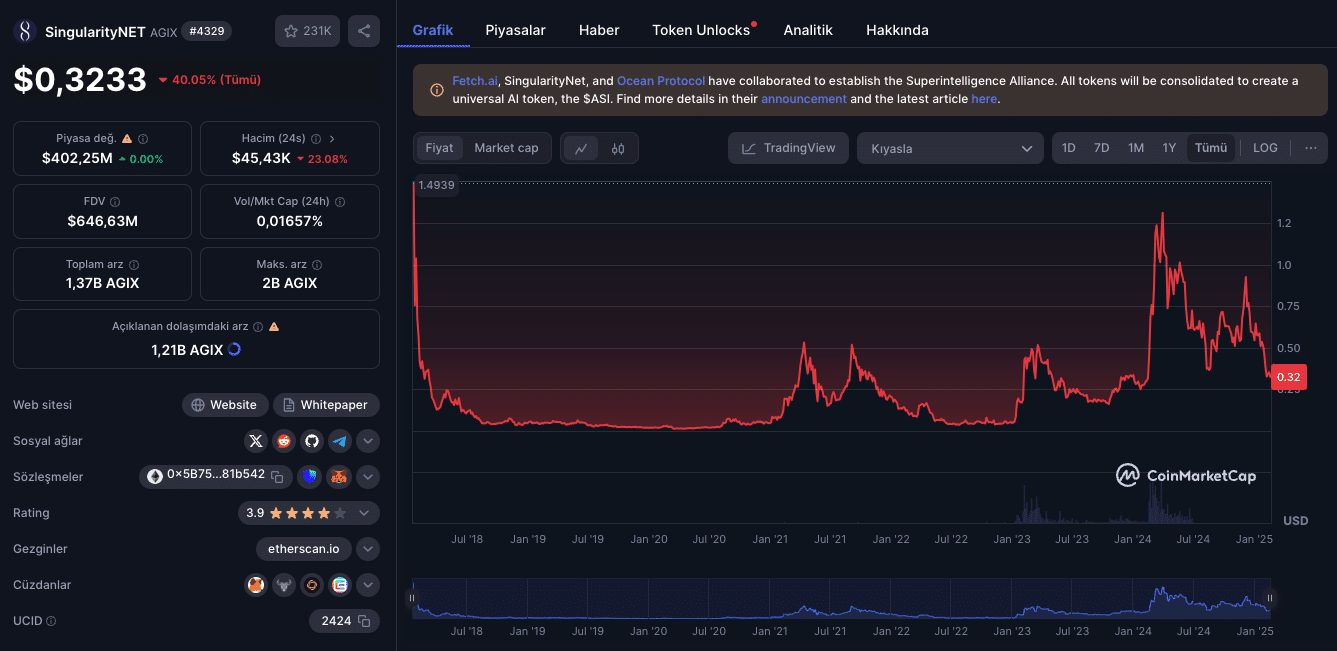Add token to MetaMask via fox icon in Sözleşmeler
Viewport: 1337px width, 651px height.
340,477
